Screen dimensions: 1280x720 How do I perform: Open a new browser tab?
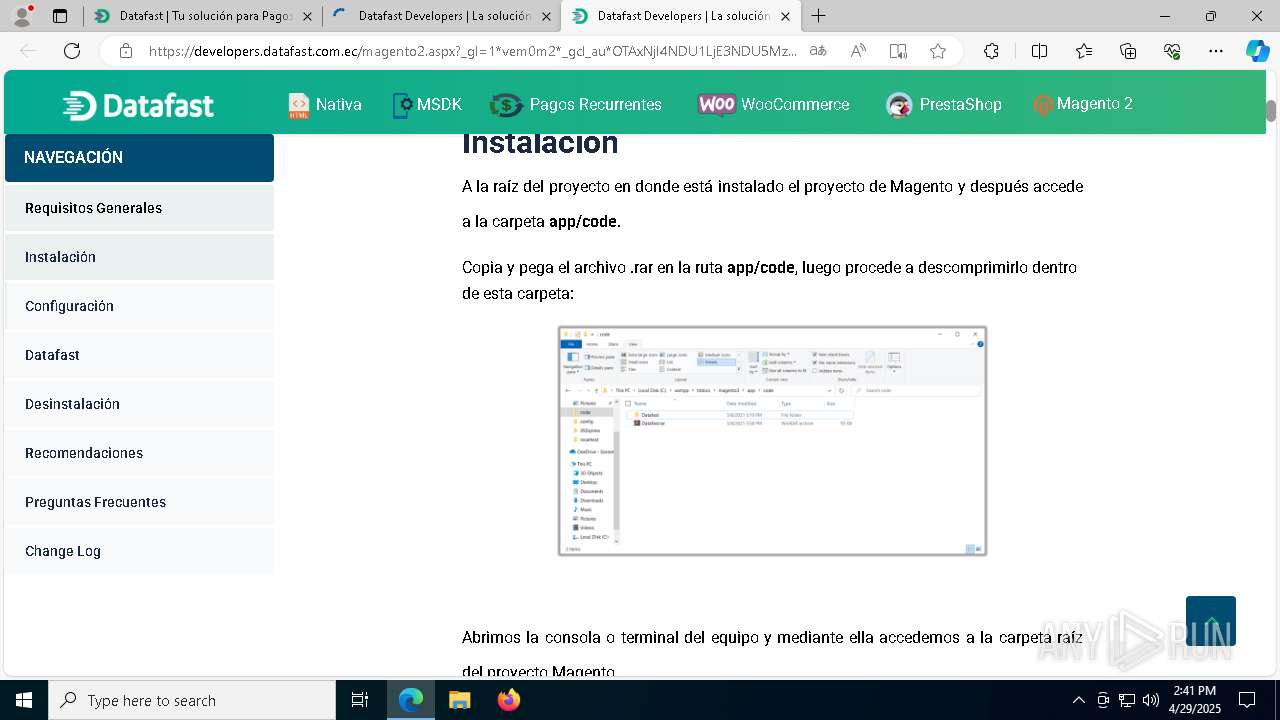tap(818, 16)
